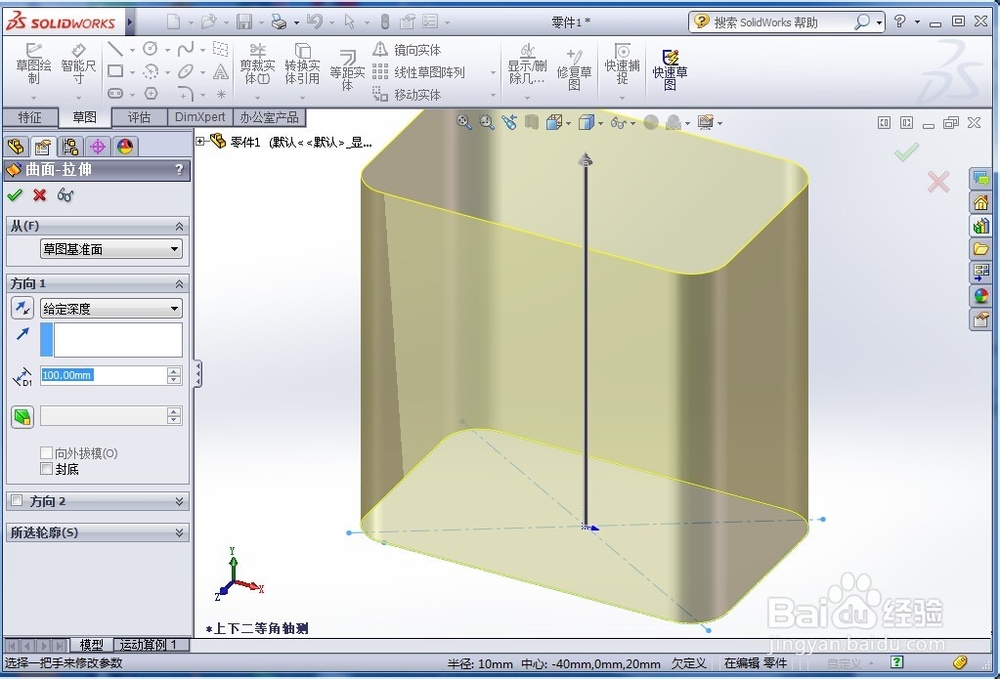Click Convert Entities (转换实体引用)

[x=302, y=64]
